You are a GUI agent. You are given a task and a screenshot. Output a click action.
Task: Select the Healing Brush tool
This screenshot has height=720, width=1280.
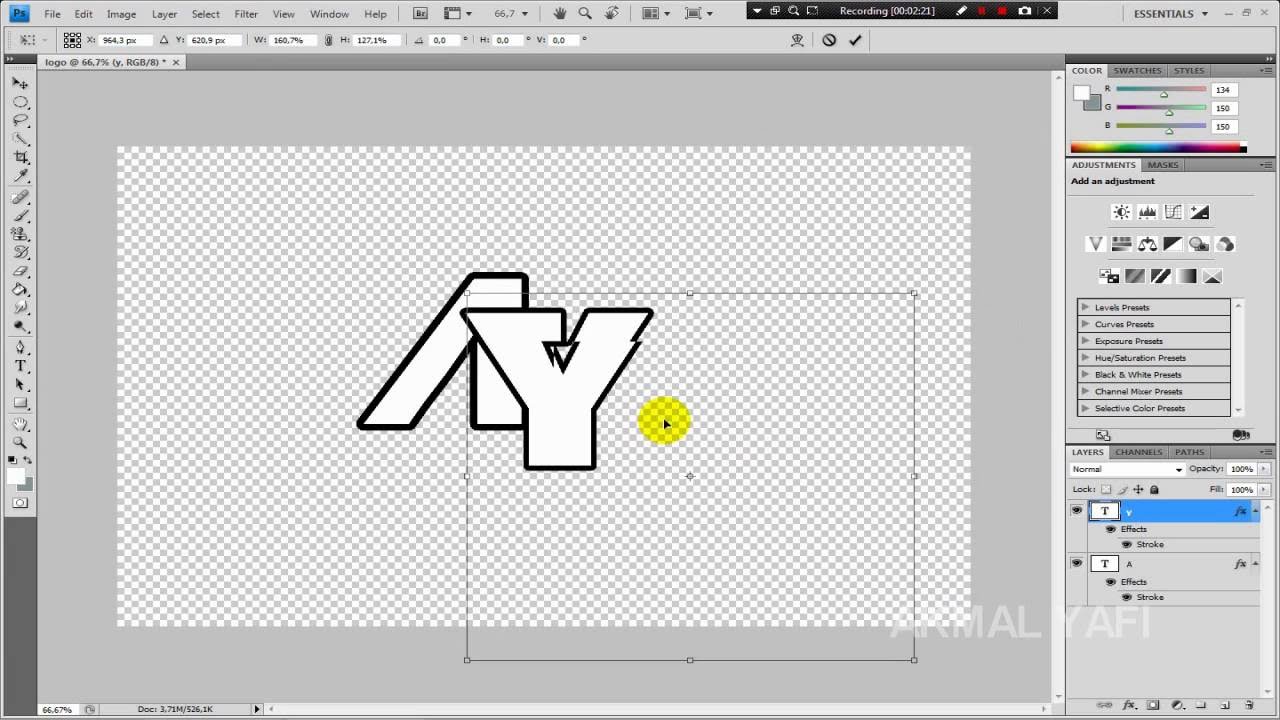pos(20,198)
